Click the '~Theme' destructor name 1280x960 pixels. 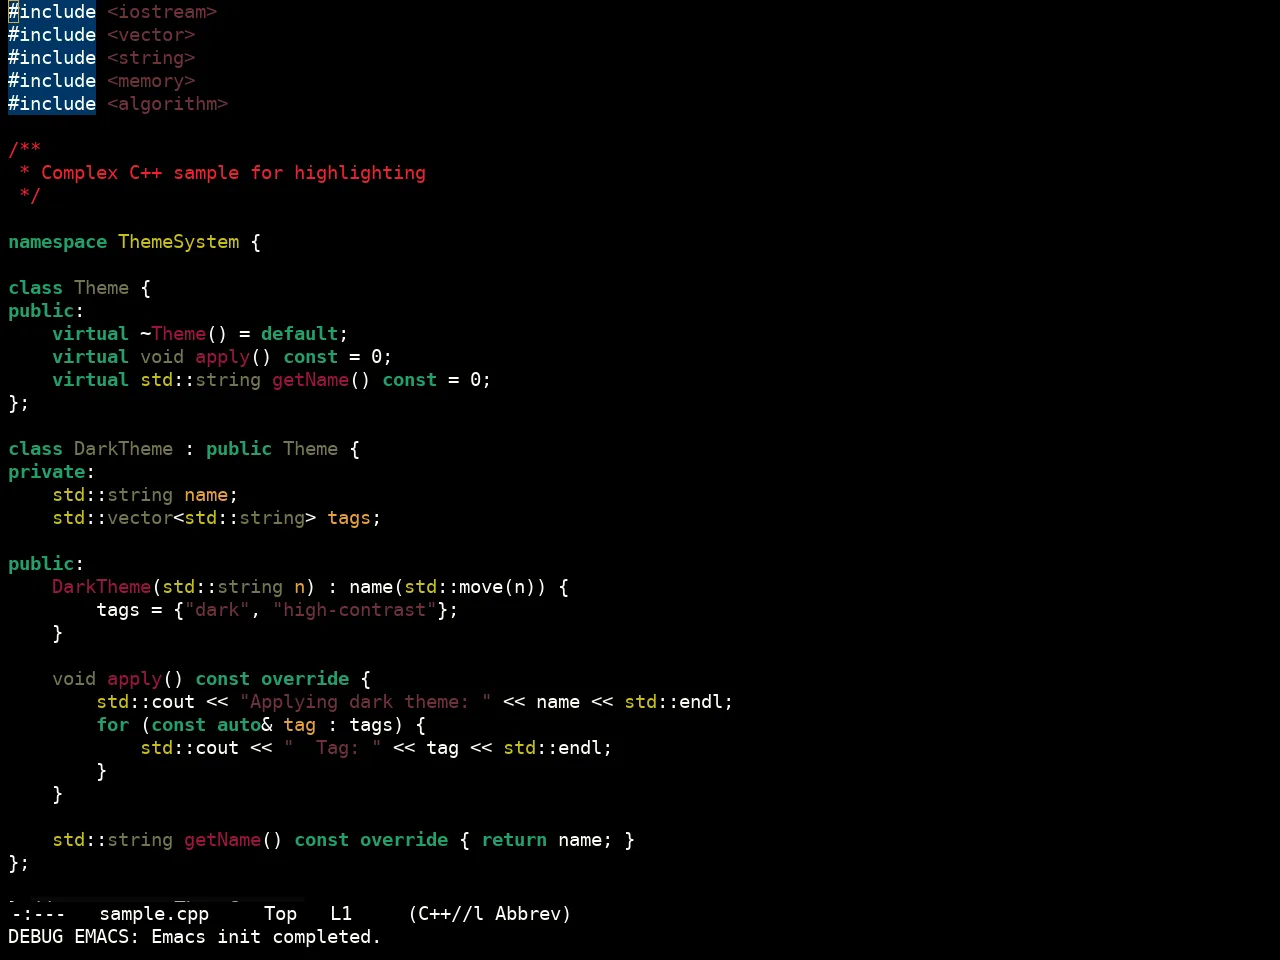[x=173, y=334]
